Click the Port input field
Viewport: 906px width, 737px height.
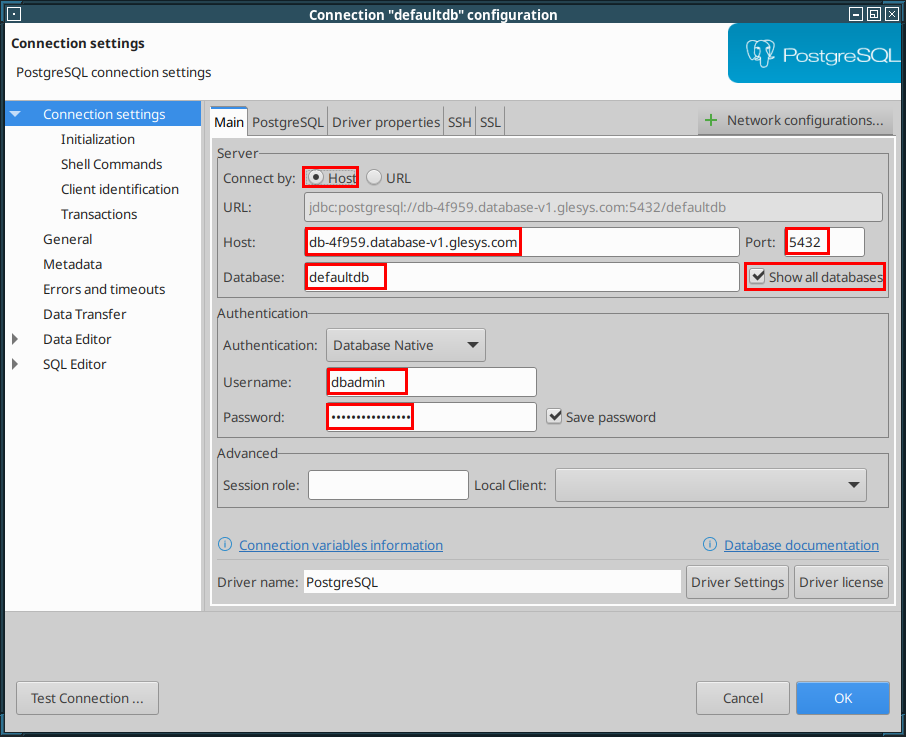pos(825,241)
